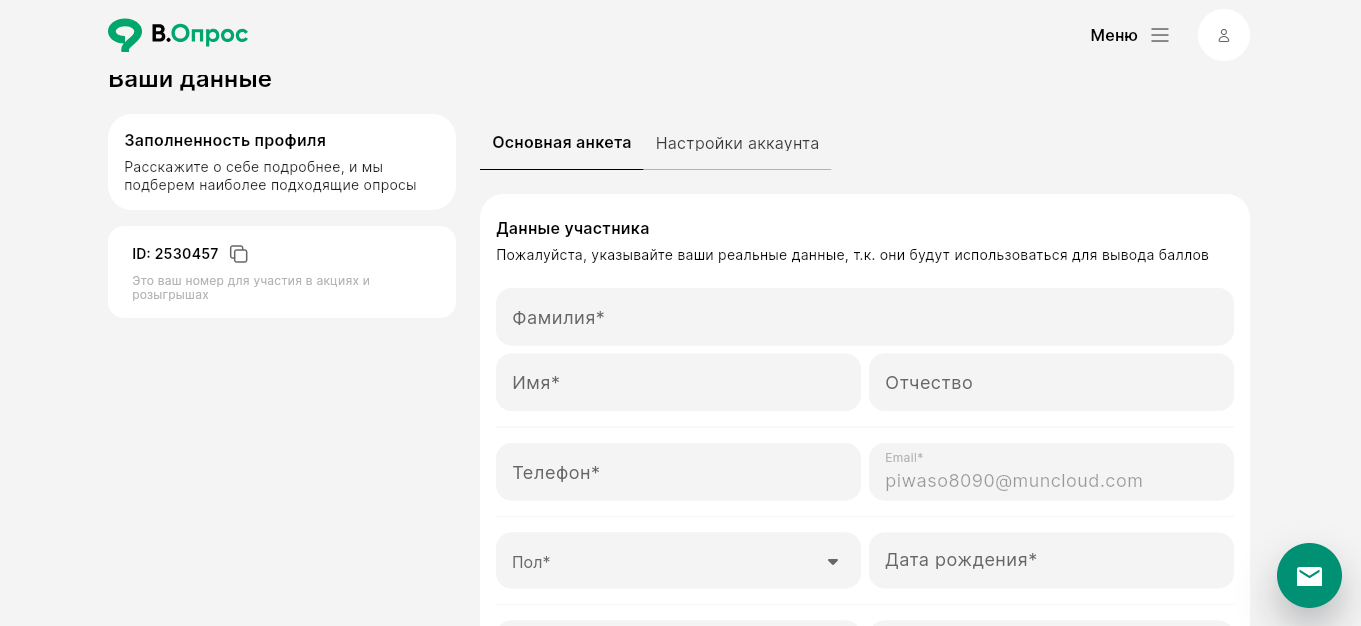Open the Дата рождения field
The height and width of the screenshot is (626, 1361).
(1051, 560)
